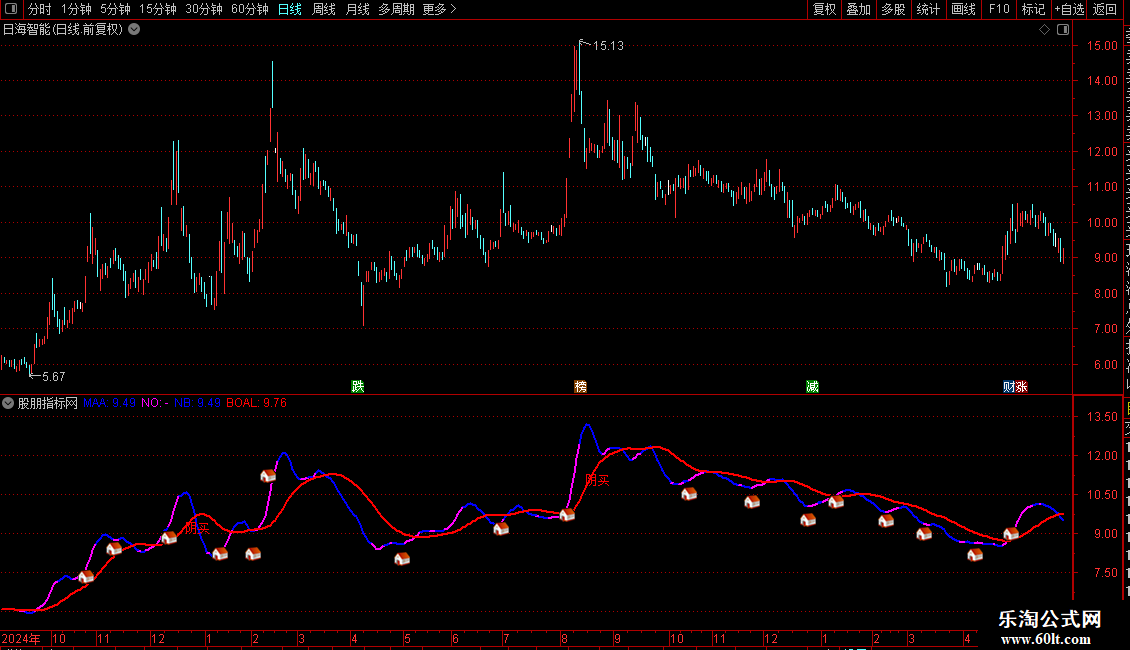This screenshot has height=650, width=1130.
Task: Click the 股朋指标网 indicator name
Action: (48, 404)
